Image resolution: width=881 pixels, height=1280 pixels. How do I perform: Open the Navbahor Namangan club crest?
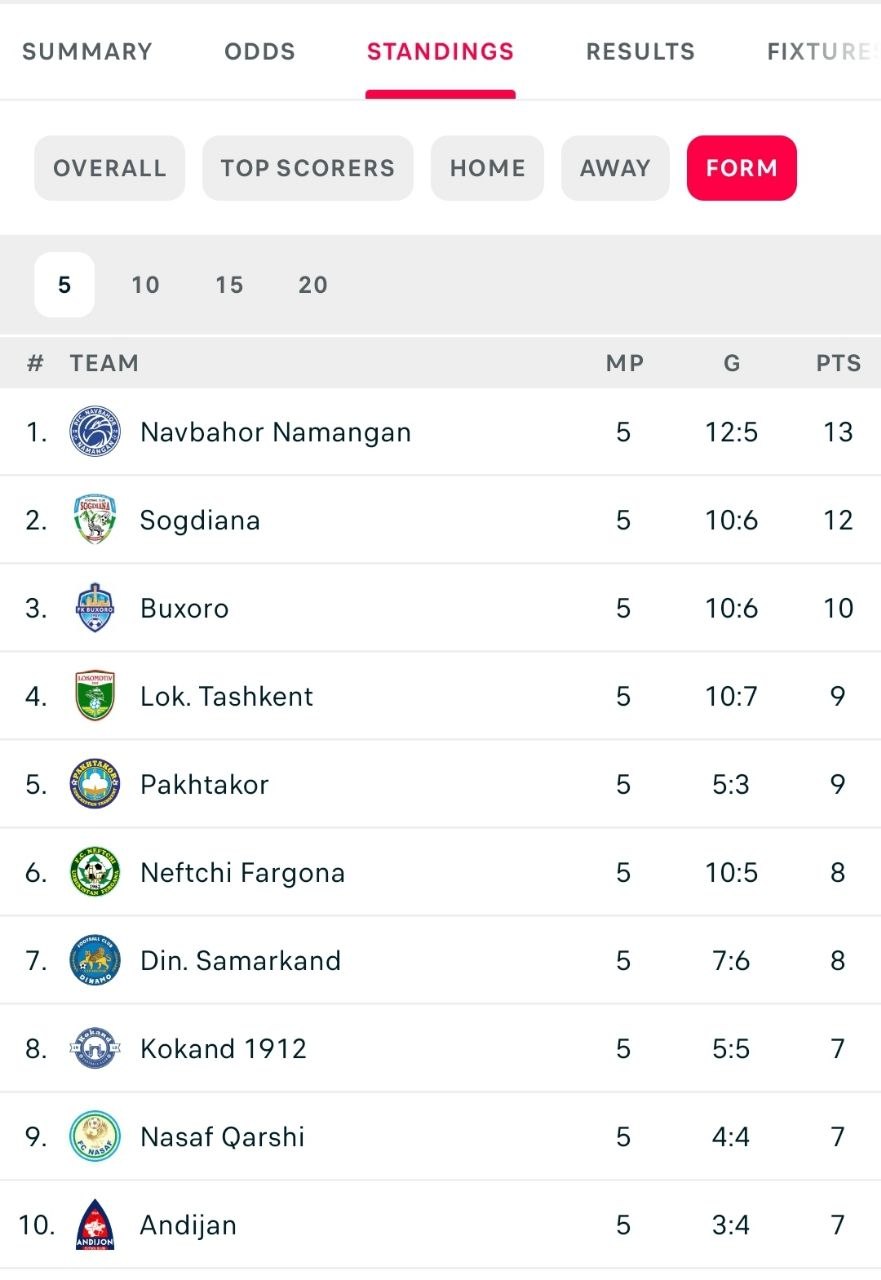click(95, 432)
